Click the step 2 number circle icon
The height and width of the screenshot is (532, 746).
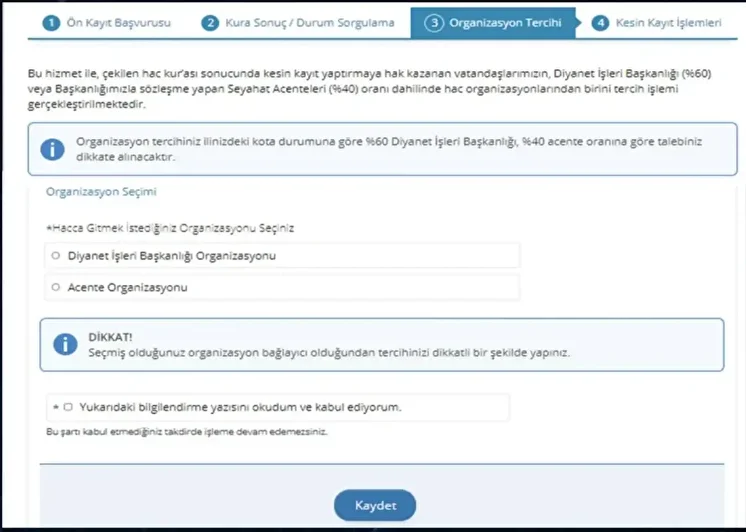[x=210, y=22]
